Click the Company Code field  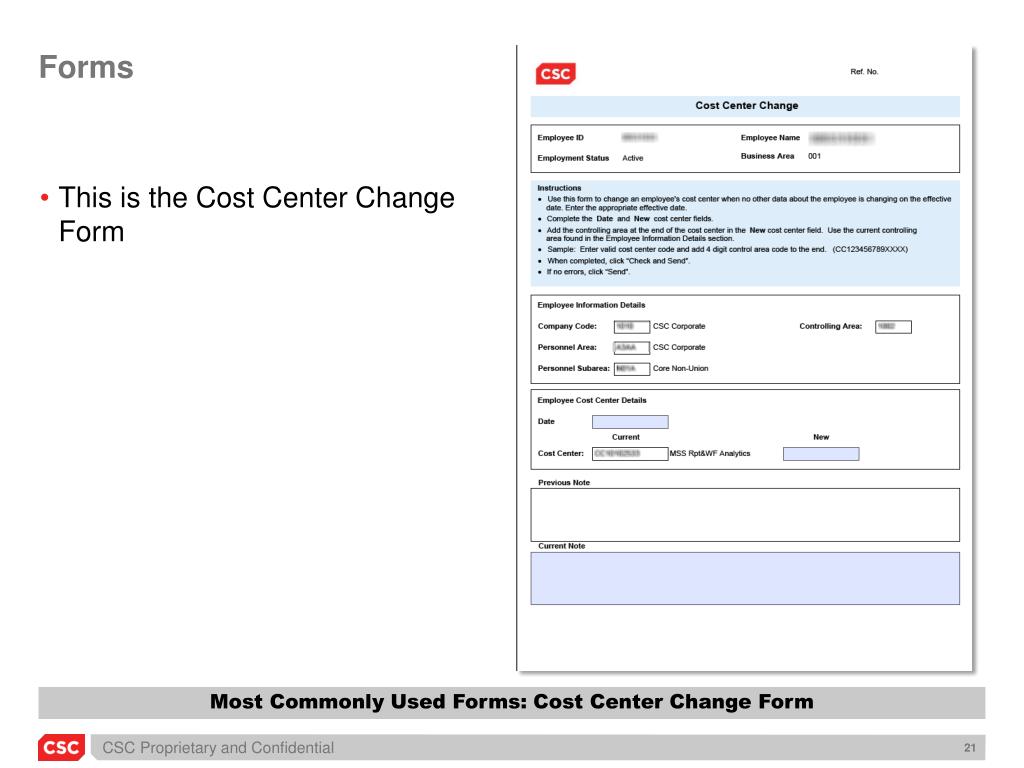[x=632, y=327]
